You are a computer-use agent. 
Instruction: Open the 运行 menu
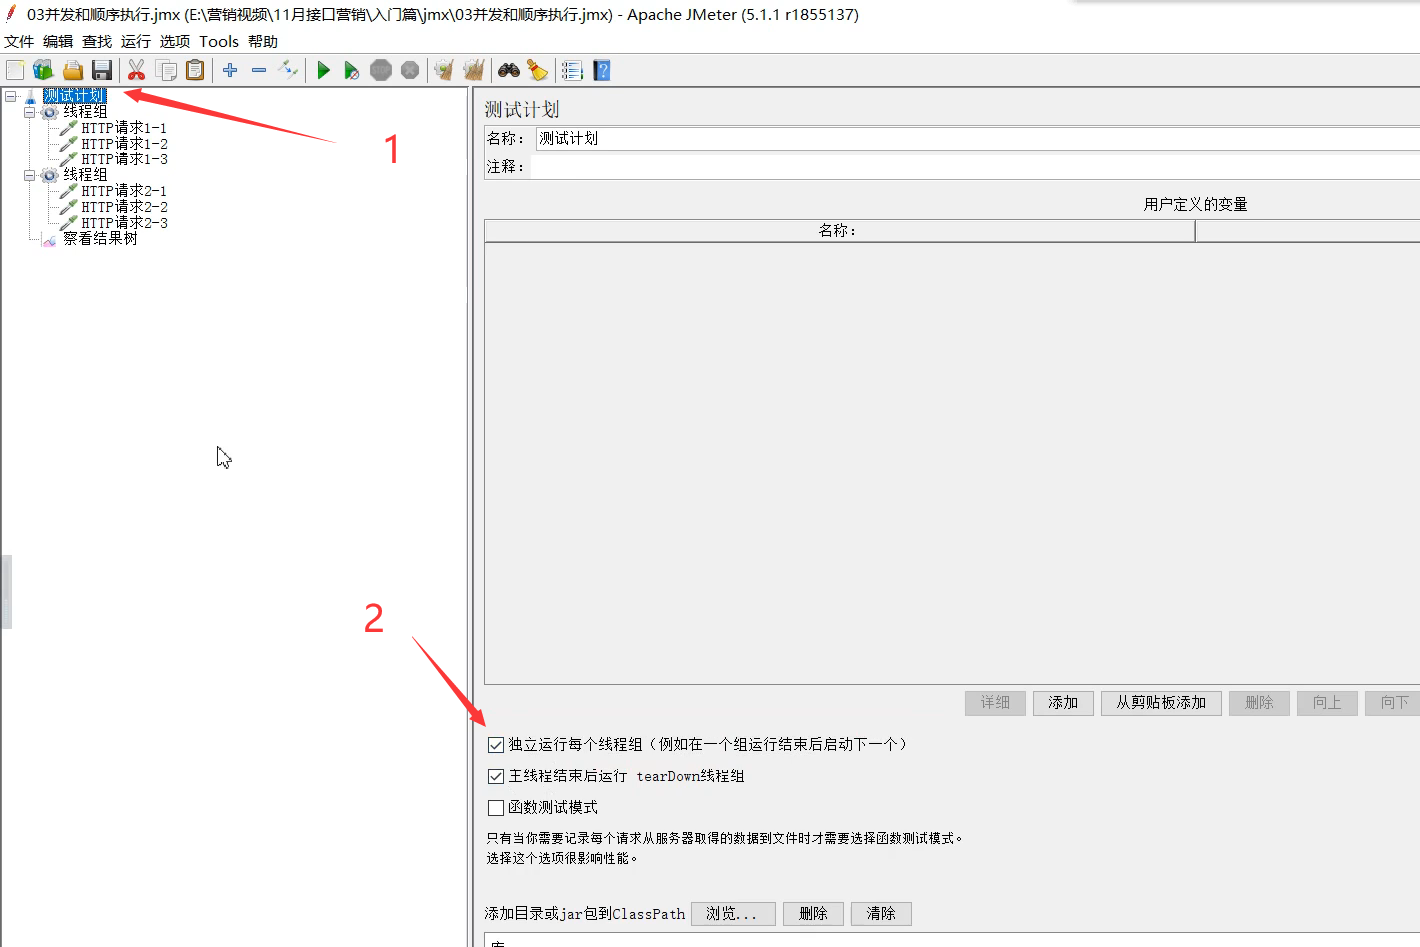click(x=136, y=41)
